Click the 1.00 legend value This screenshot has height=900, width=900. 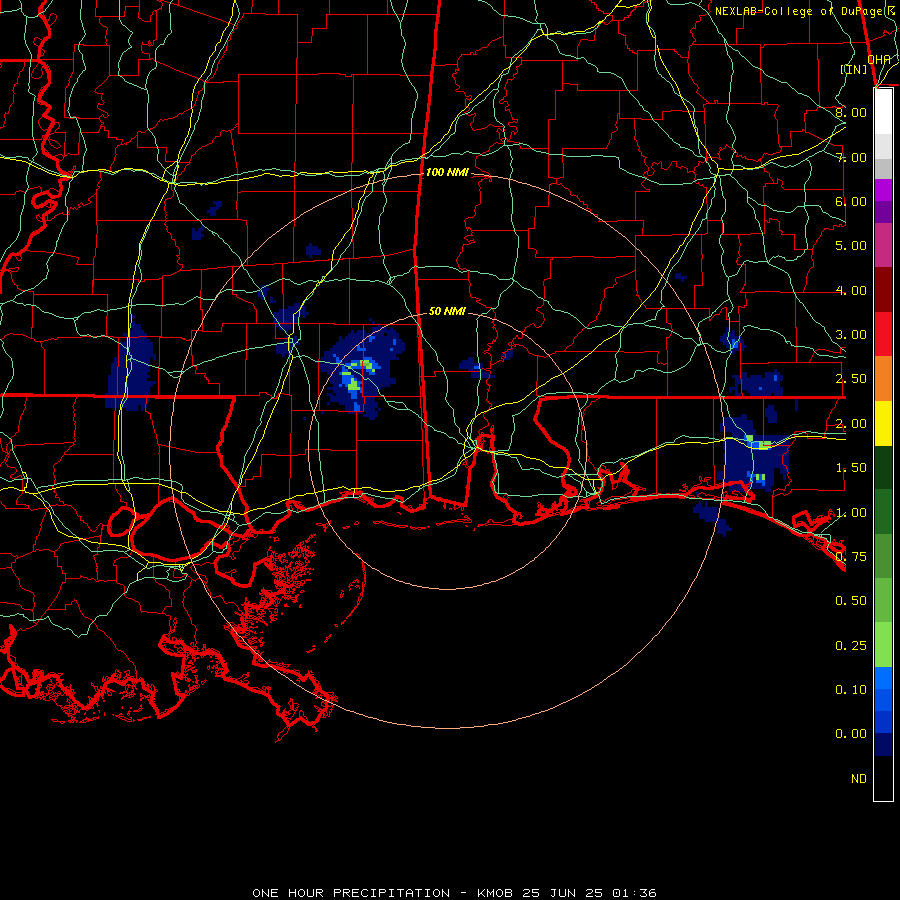[851, 513]
